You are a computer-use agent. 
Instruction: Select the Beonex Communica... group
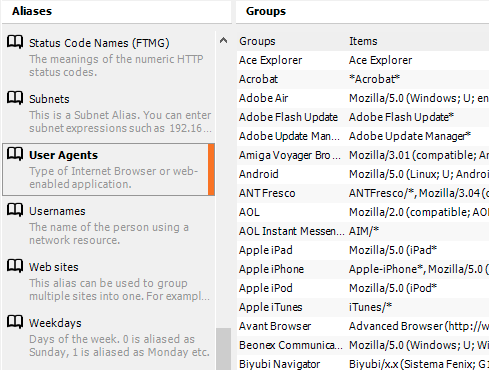[291, 345]
